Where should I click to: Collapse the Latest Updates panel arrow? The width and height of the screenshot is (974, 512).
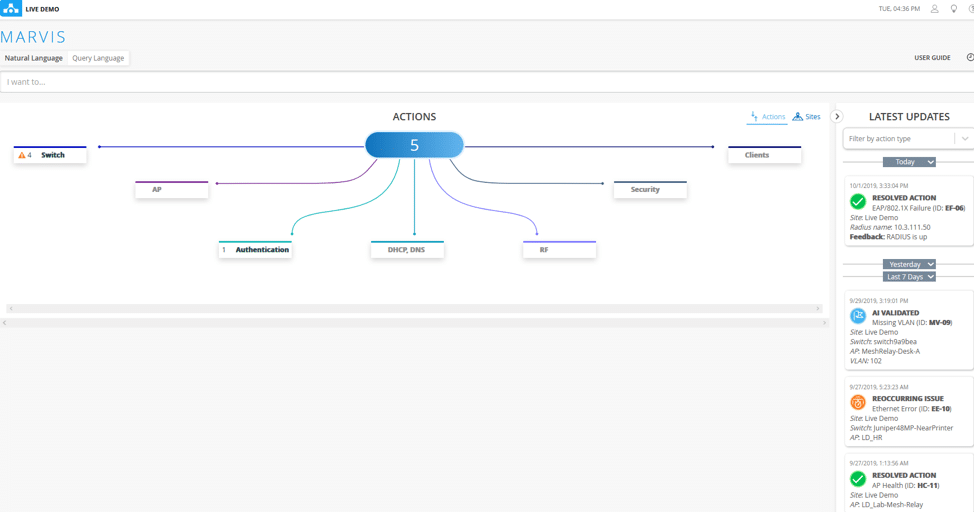click(x=837, y=117)
